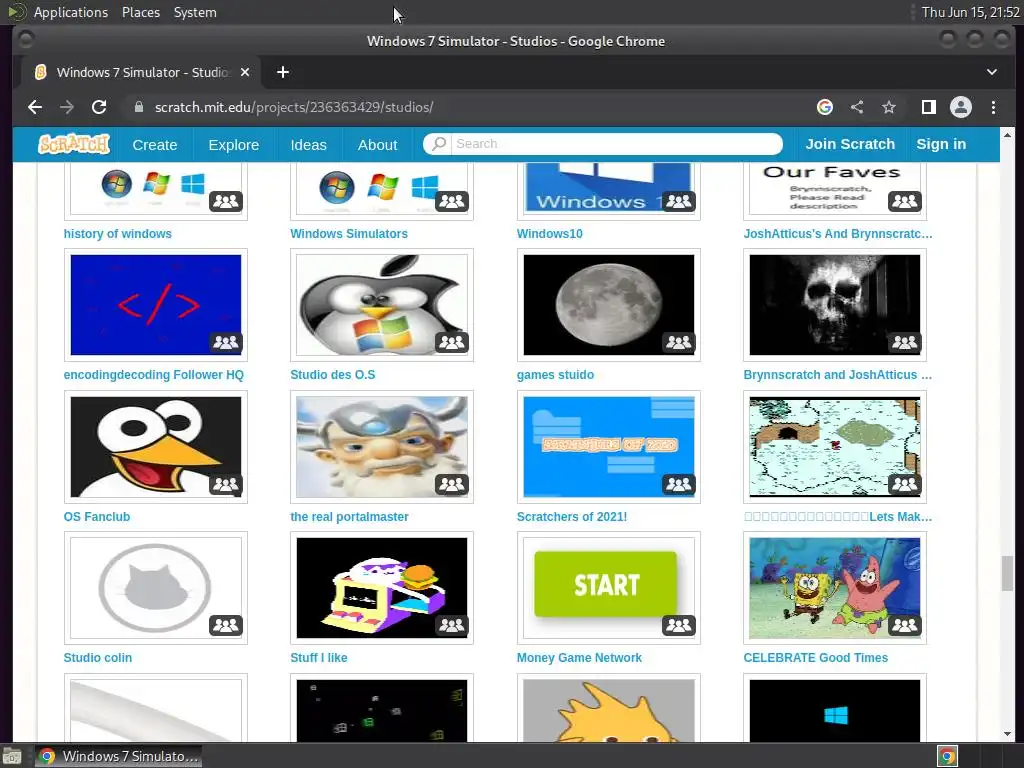Click studio icon on Money Game Network thumbnail
Viewport: 1024px width, 768px height.
[x=679, y=625]
